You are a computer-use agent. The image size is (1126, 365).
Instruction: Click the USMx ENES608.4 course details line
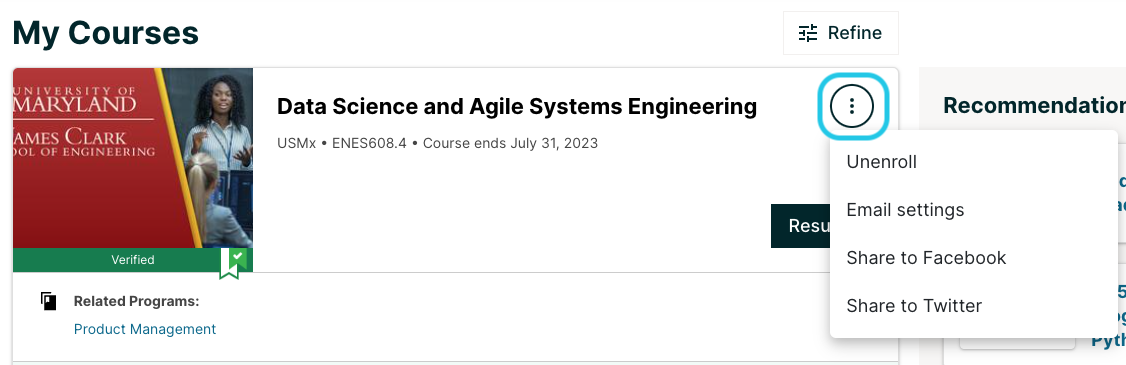(x=437, y=143)
